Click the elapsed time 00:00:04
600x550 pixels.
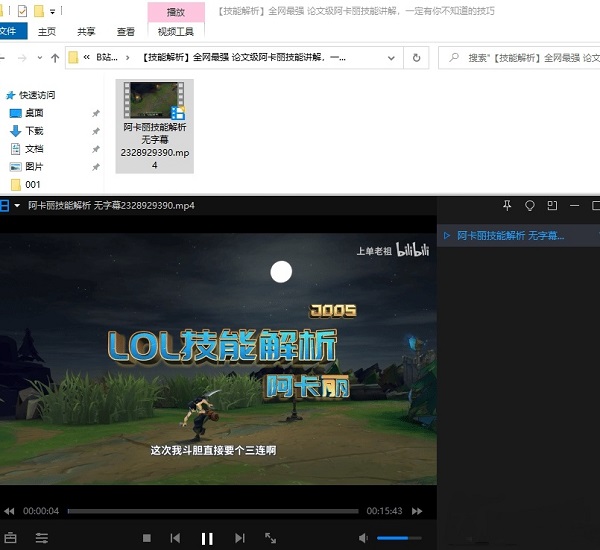(41, 511)
